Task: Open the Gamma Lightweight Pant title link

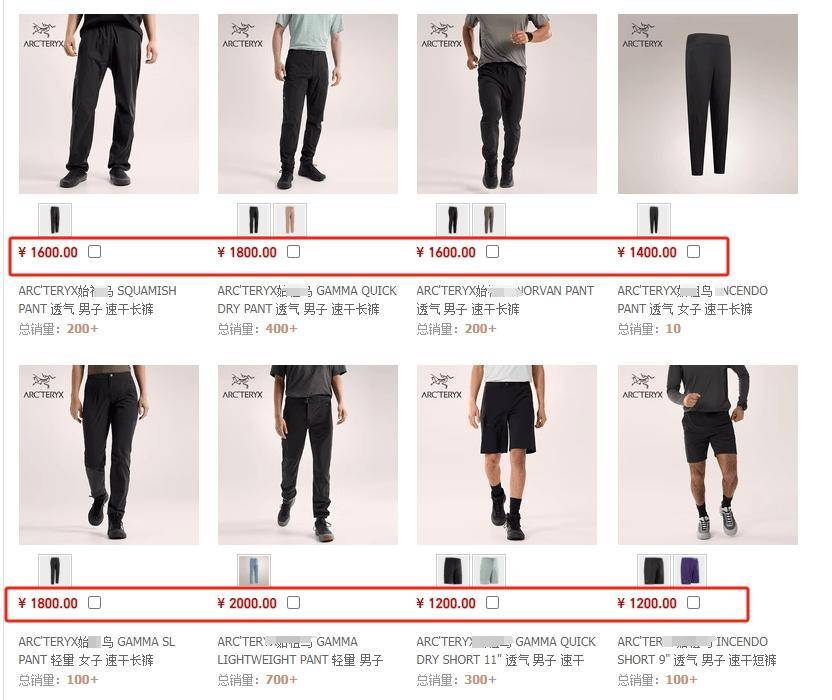Action: pyautogui.click(x=300, y=651)
